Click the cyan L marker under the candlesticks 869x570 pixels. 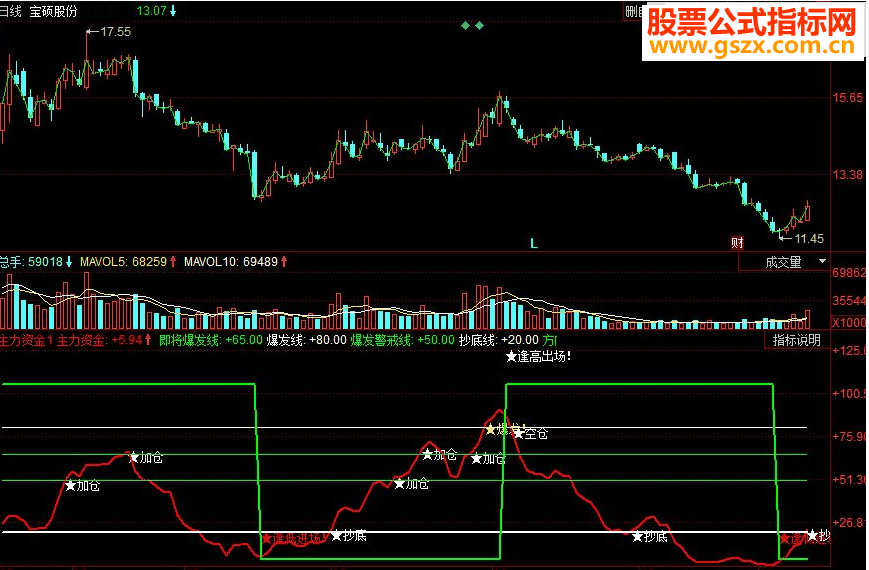pos(534,243)
